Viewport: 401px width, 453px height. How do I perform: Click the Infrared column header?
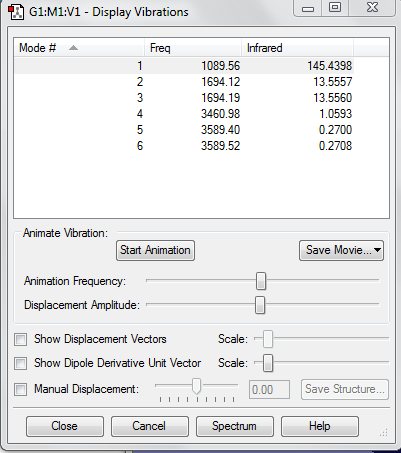[297, 48]
